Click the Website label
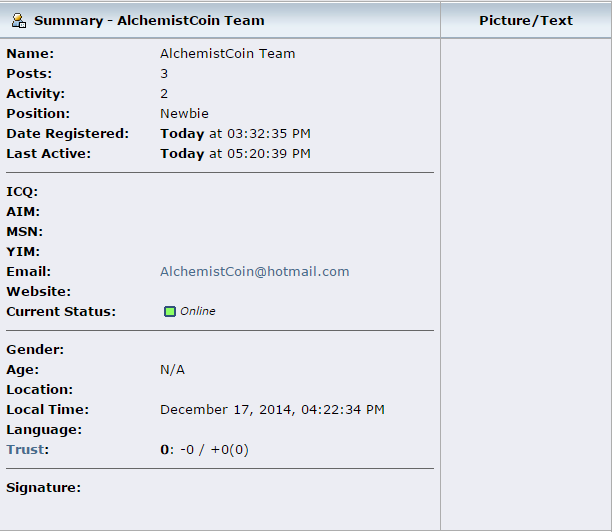The height and width of the screenshot is (532, 612). 39,292
